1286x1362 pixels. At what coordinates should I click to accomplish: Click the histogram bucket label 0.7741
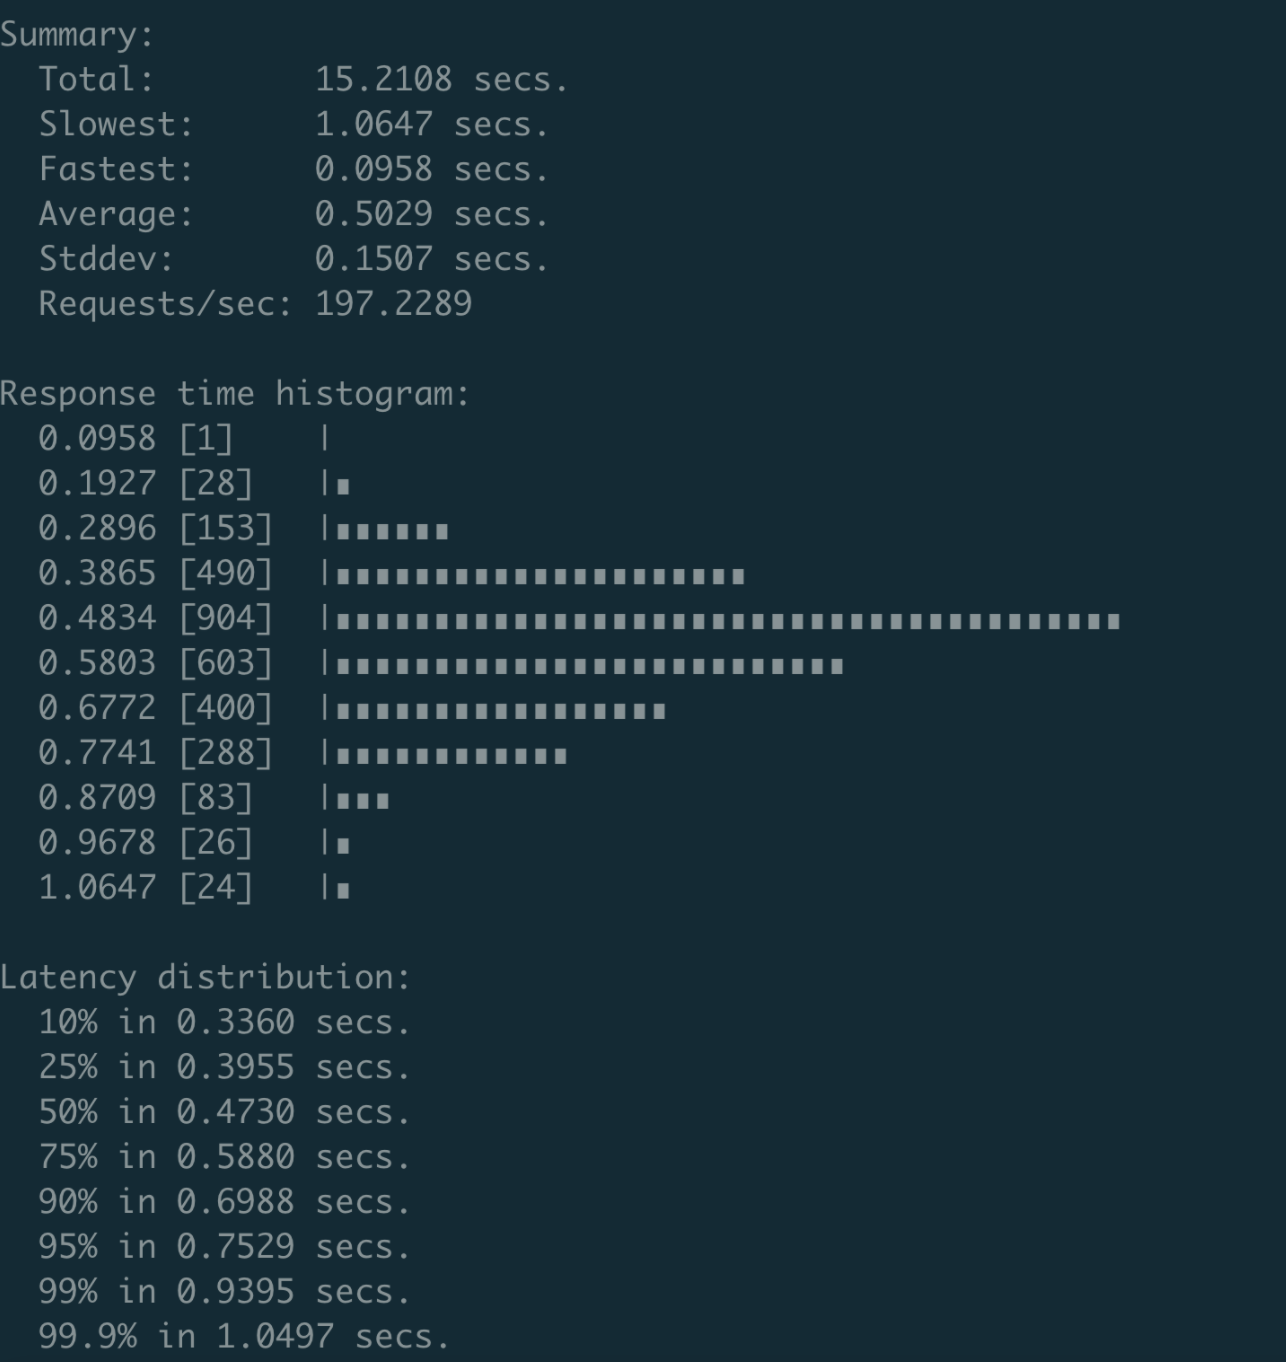pos(97,752)
